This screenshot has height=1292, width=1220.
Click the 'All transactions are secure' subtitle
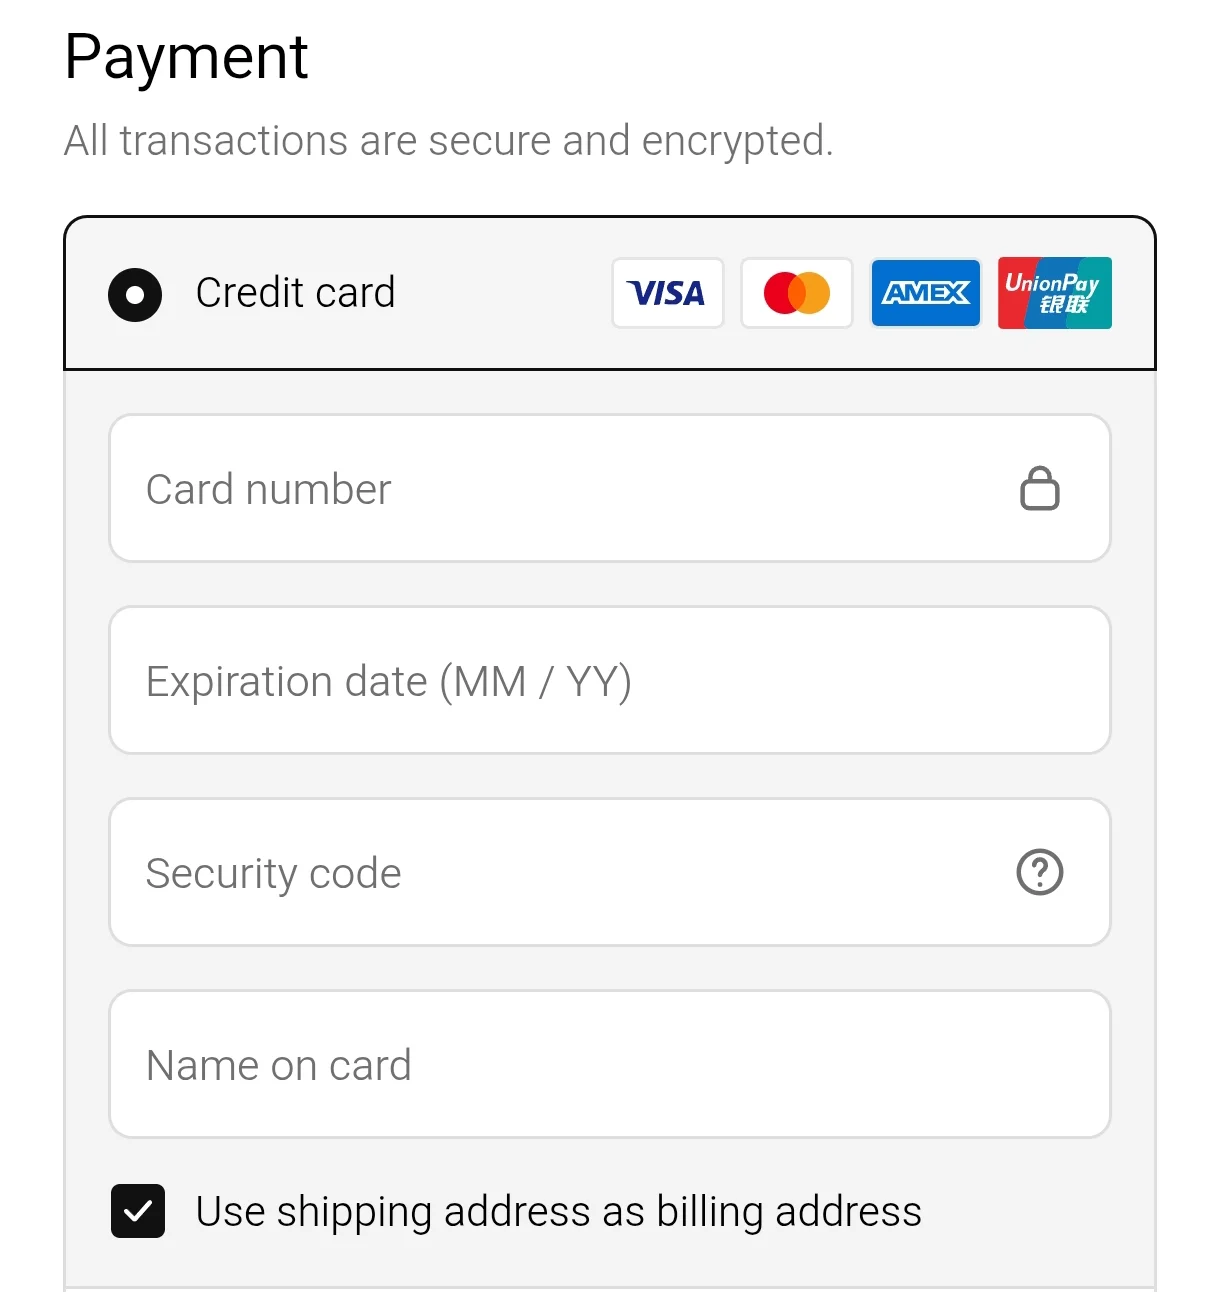(448, 141)
